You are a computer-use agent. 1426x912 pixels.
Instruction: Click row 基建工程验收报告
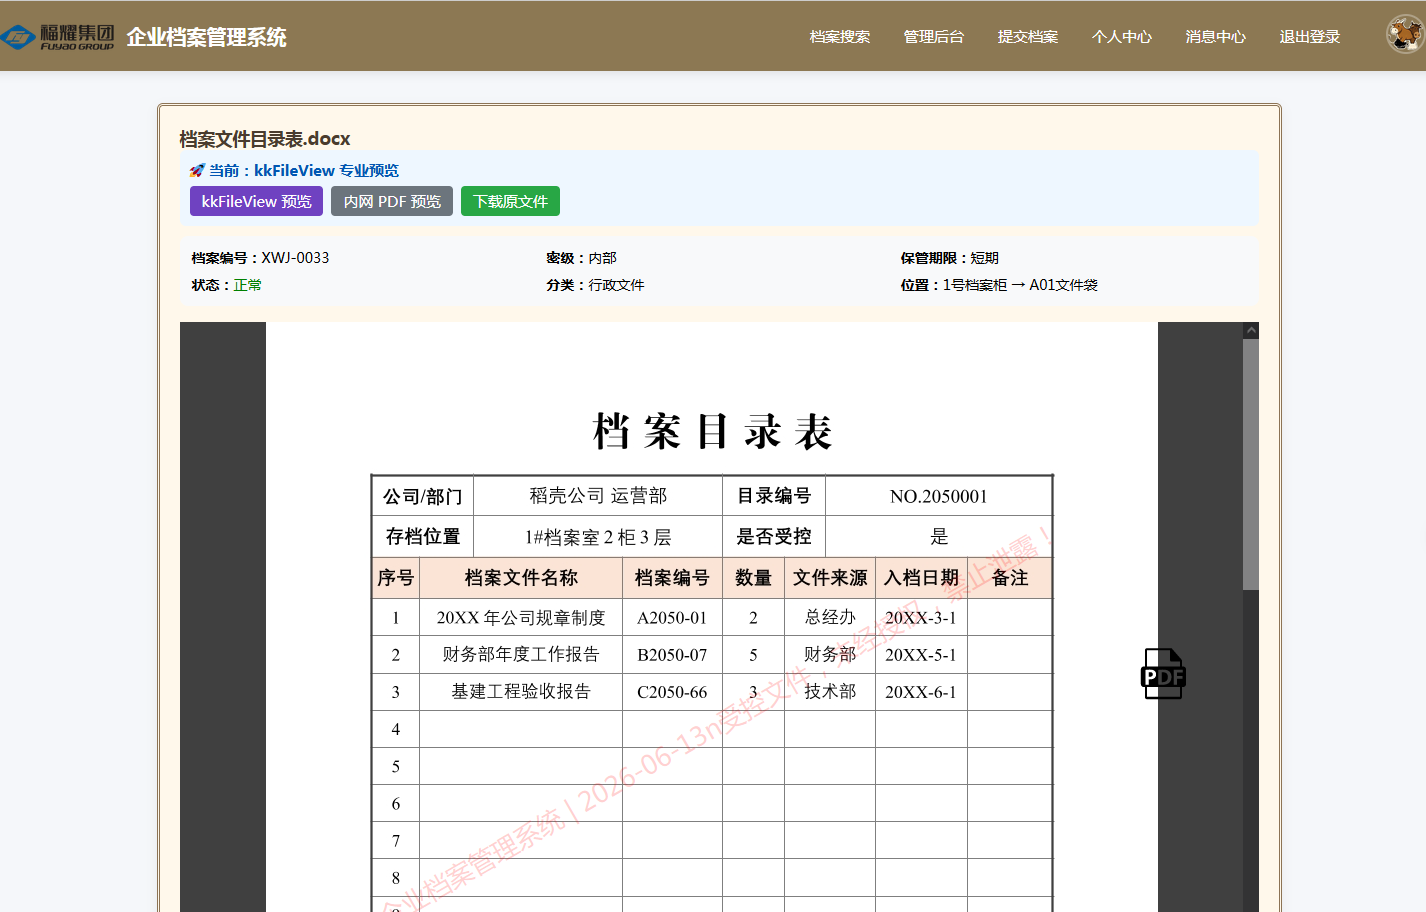pyautogui.click(x=521, y=692)
